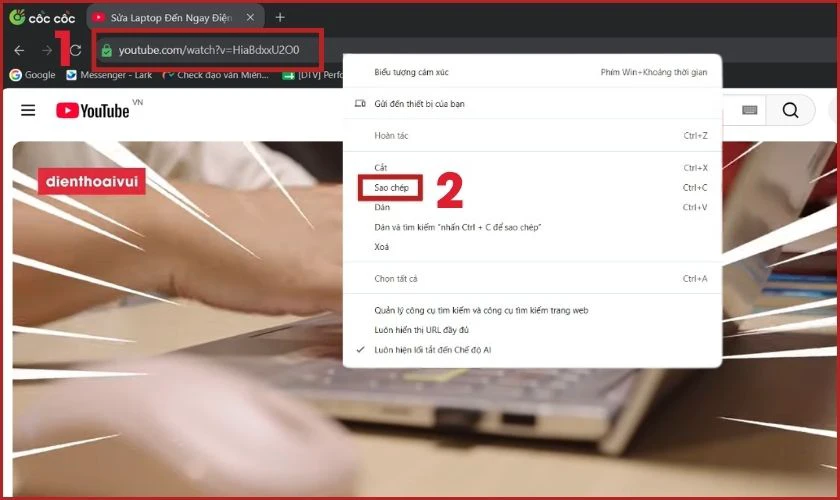Toggle Luôn hiển thị URL đầy đủ
840x500 pixels.
(x=532, y=330)
